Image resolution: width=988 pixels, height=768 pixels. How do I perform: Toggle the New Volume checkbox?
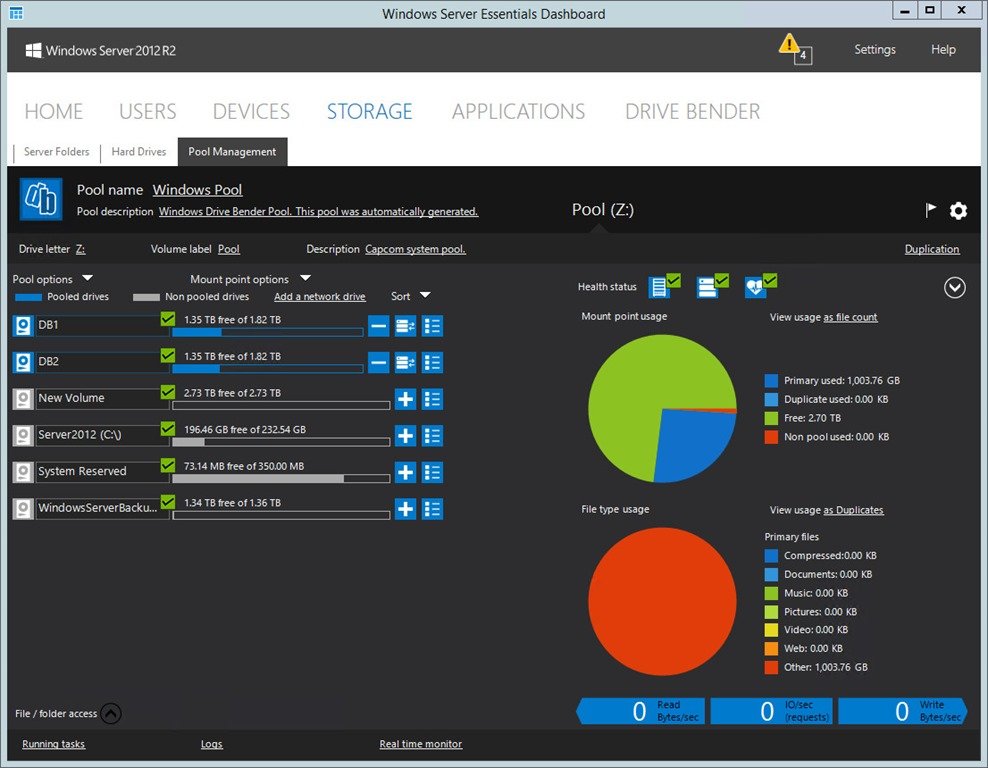[x=168, y=391]
